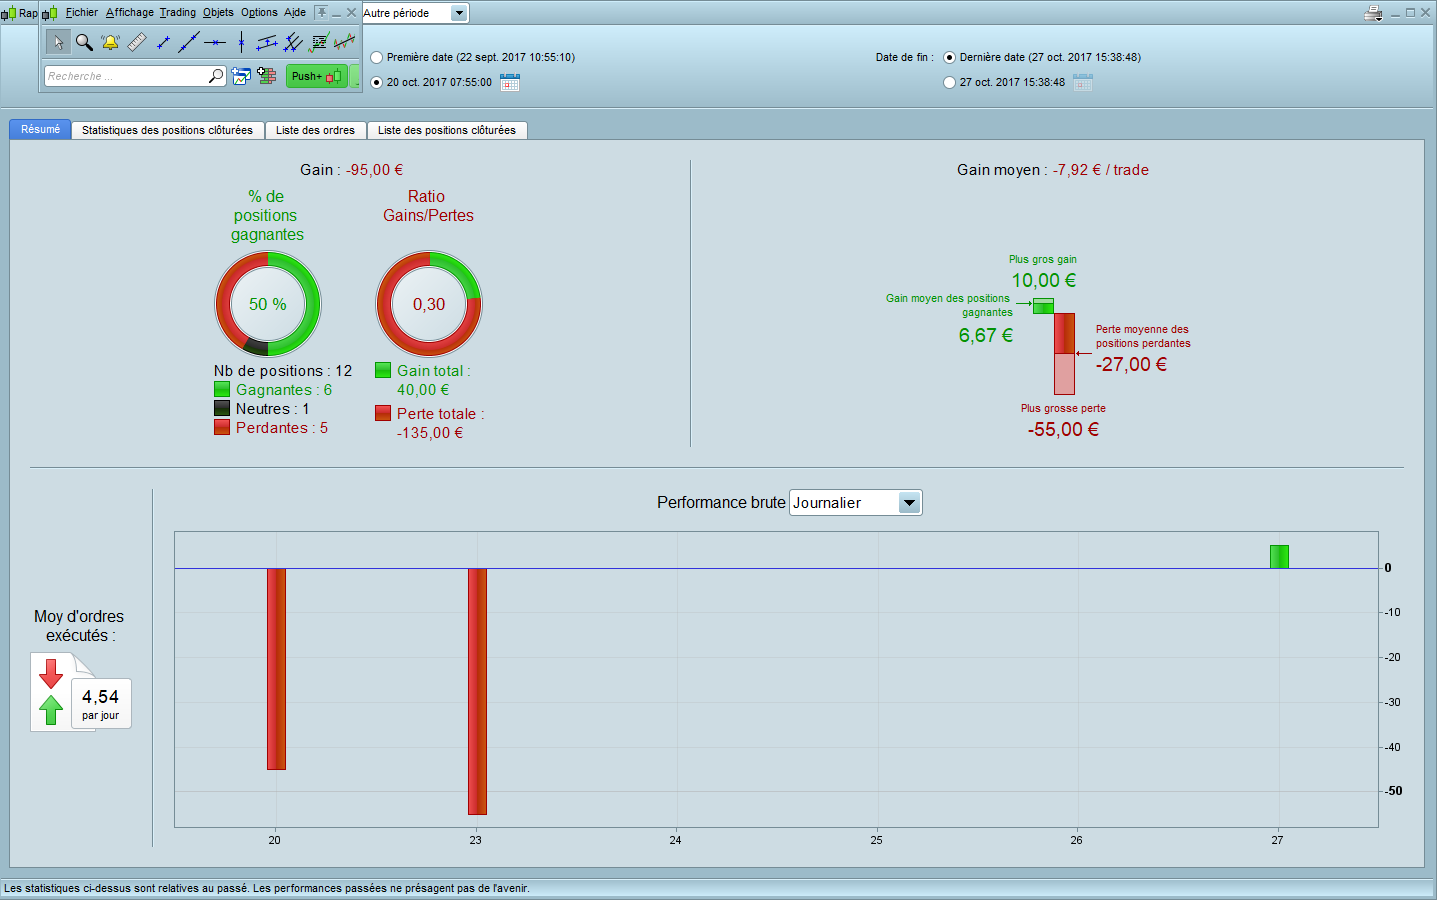
Task: Open the alert bell tool
Action: 110,42
